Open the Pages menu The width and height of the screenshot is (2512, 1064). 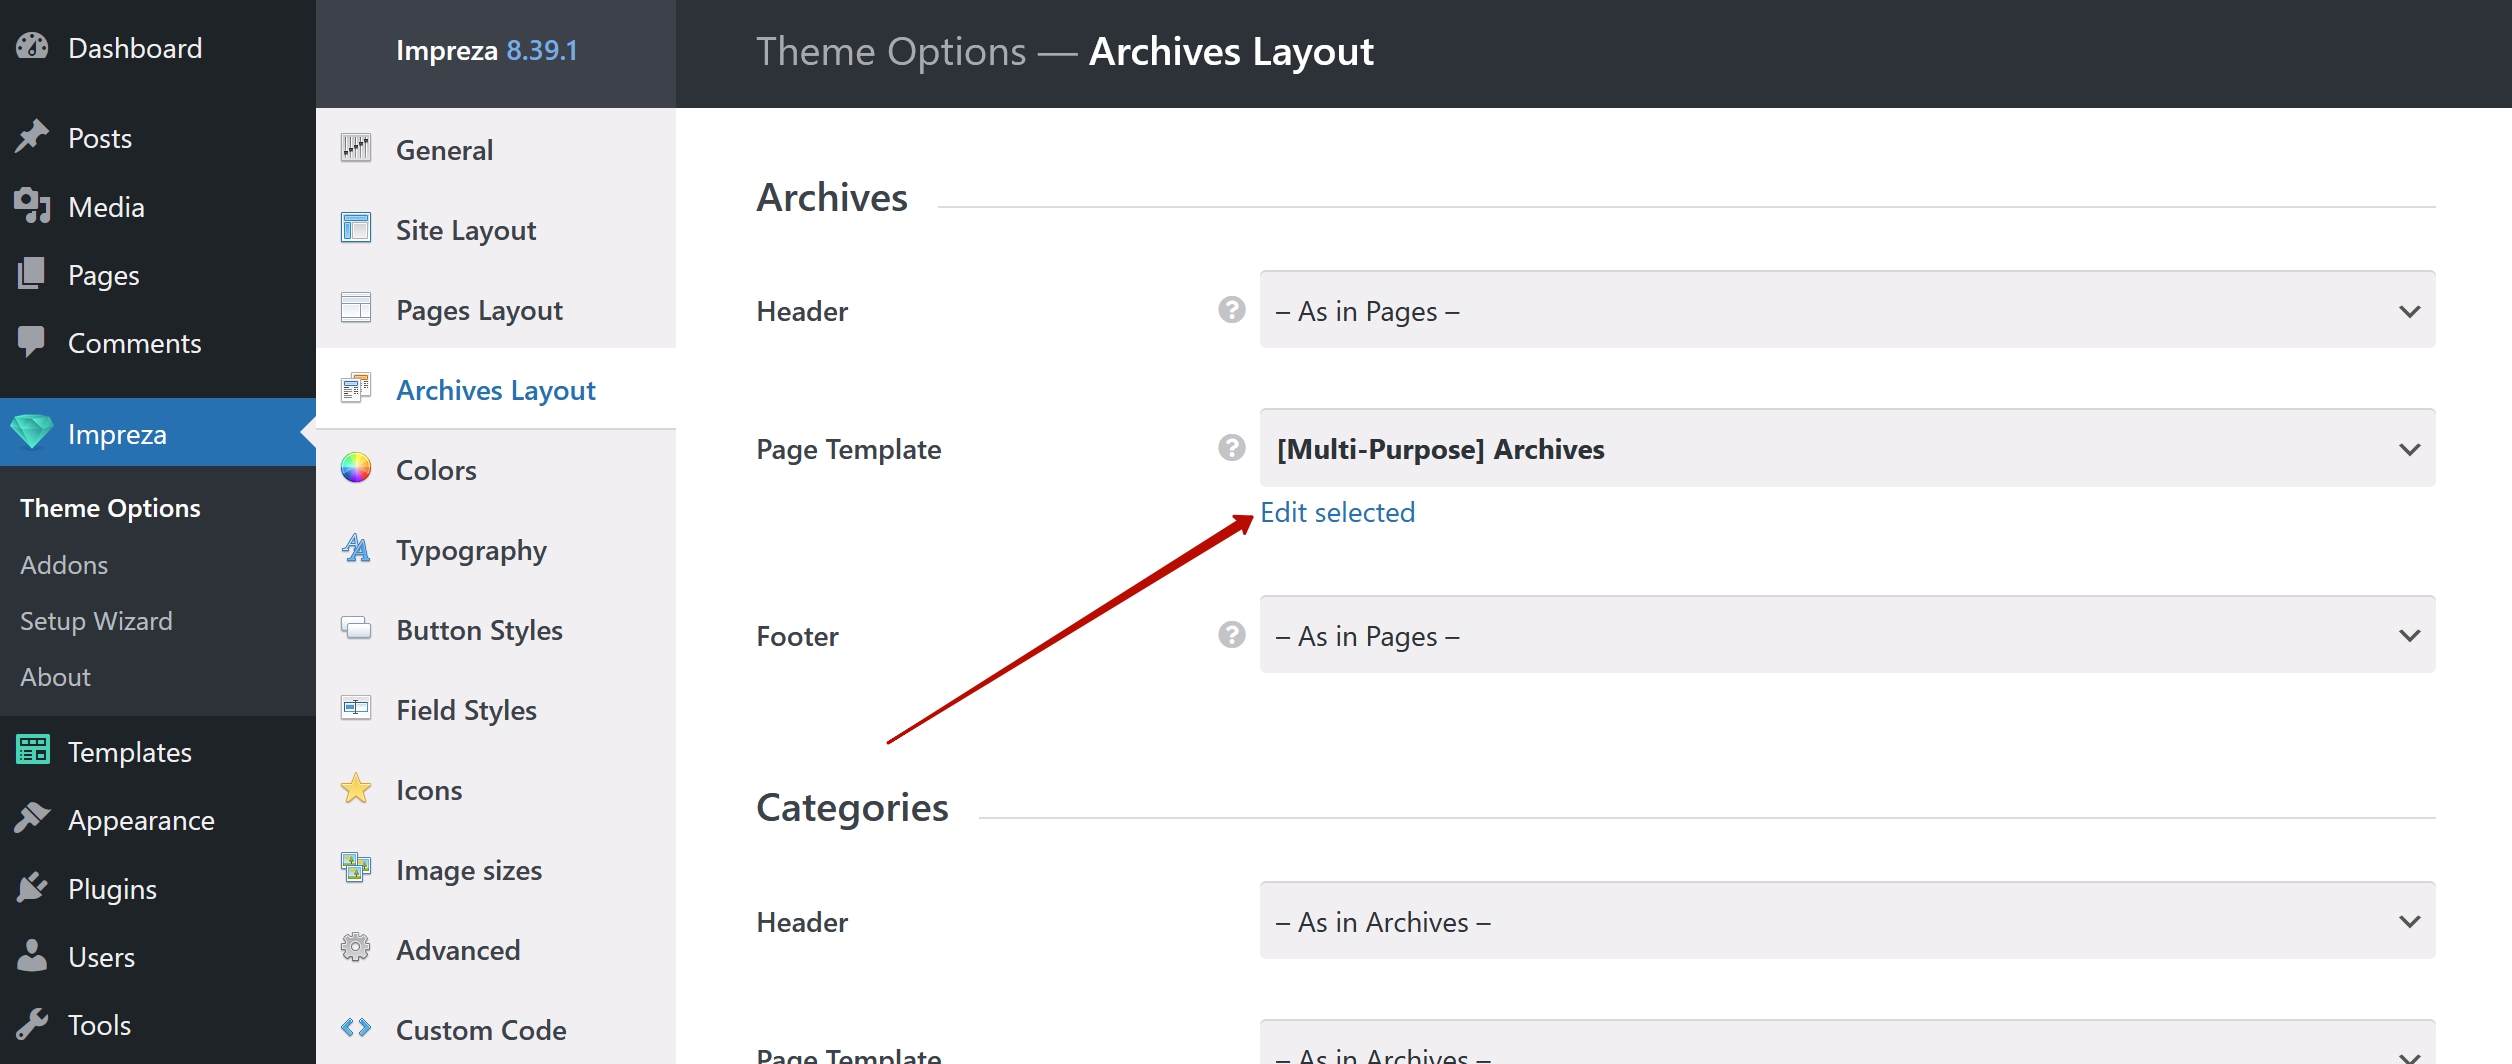[x=158, y=273]
